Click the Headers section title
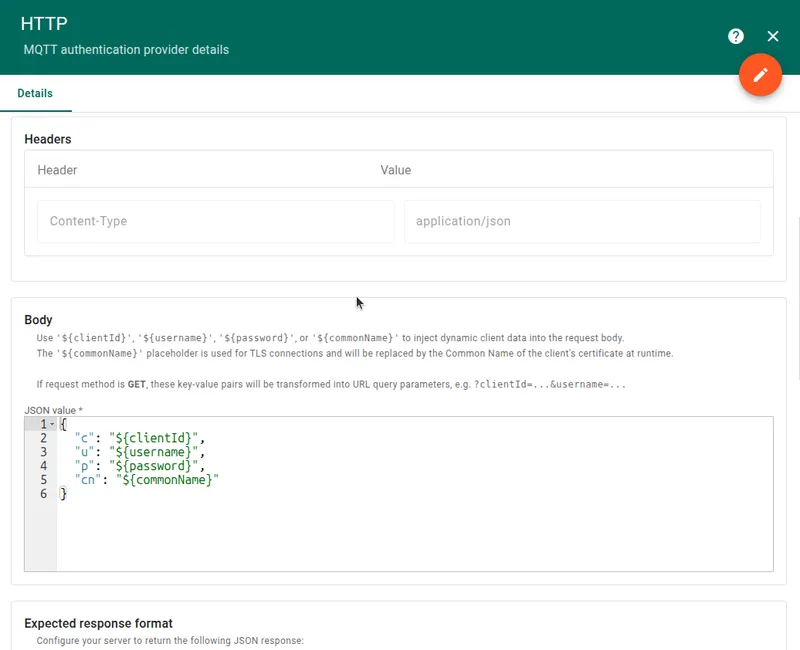This screenshot has width=800, height=650. (x=48, y=139)
